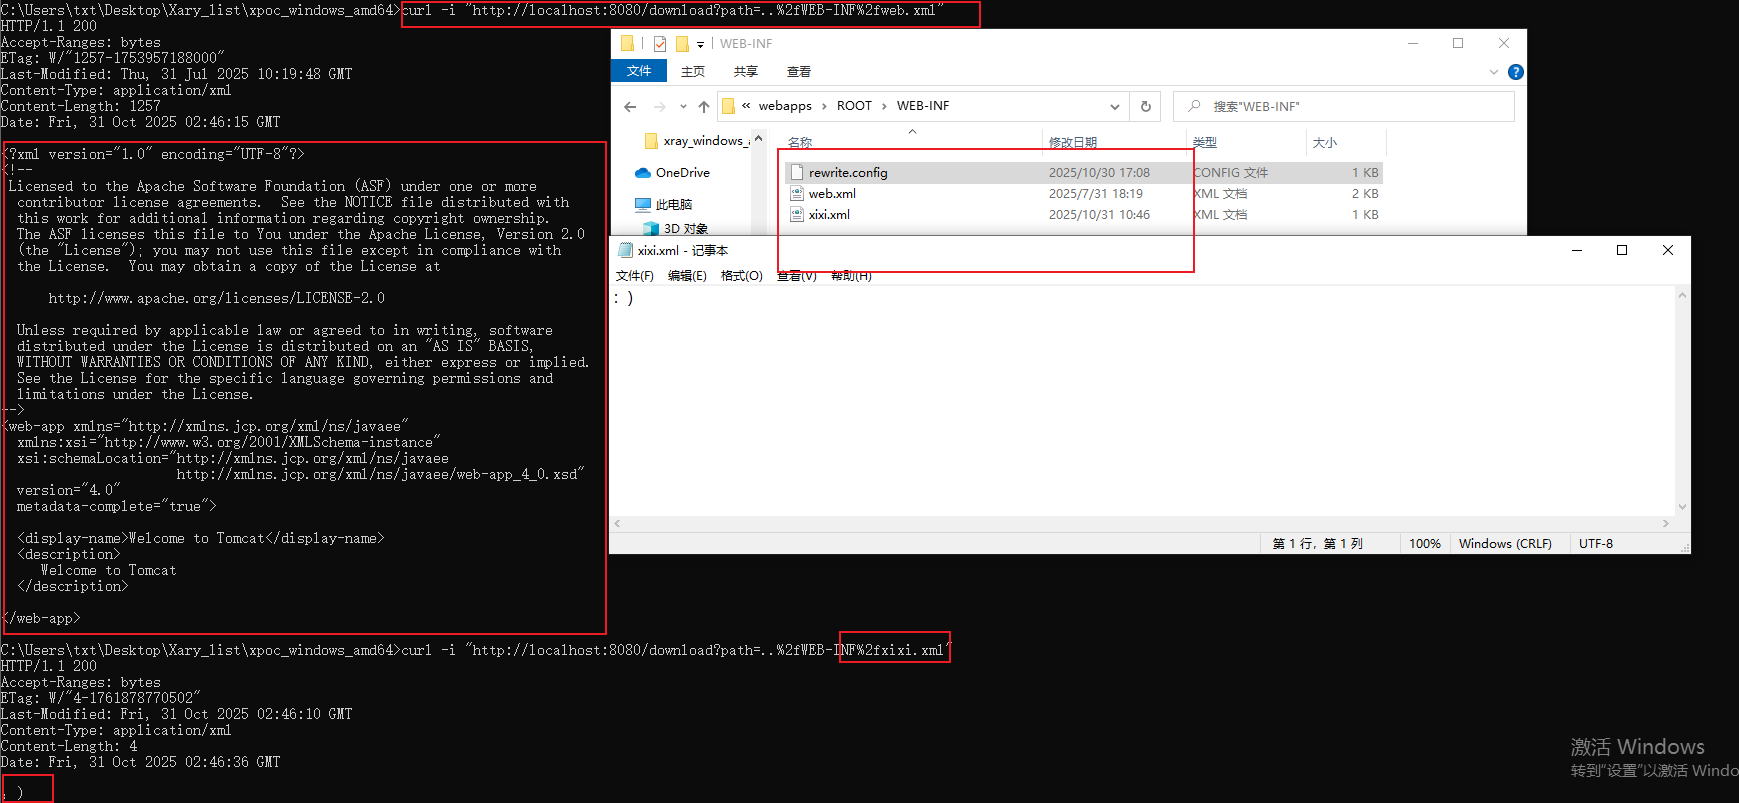Click the OneDrive cloud icon
This screenshot has height=803, width=1739.
click(x=643, y=173)
